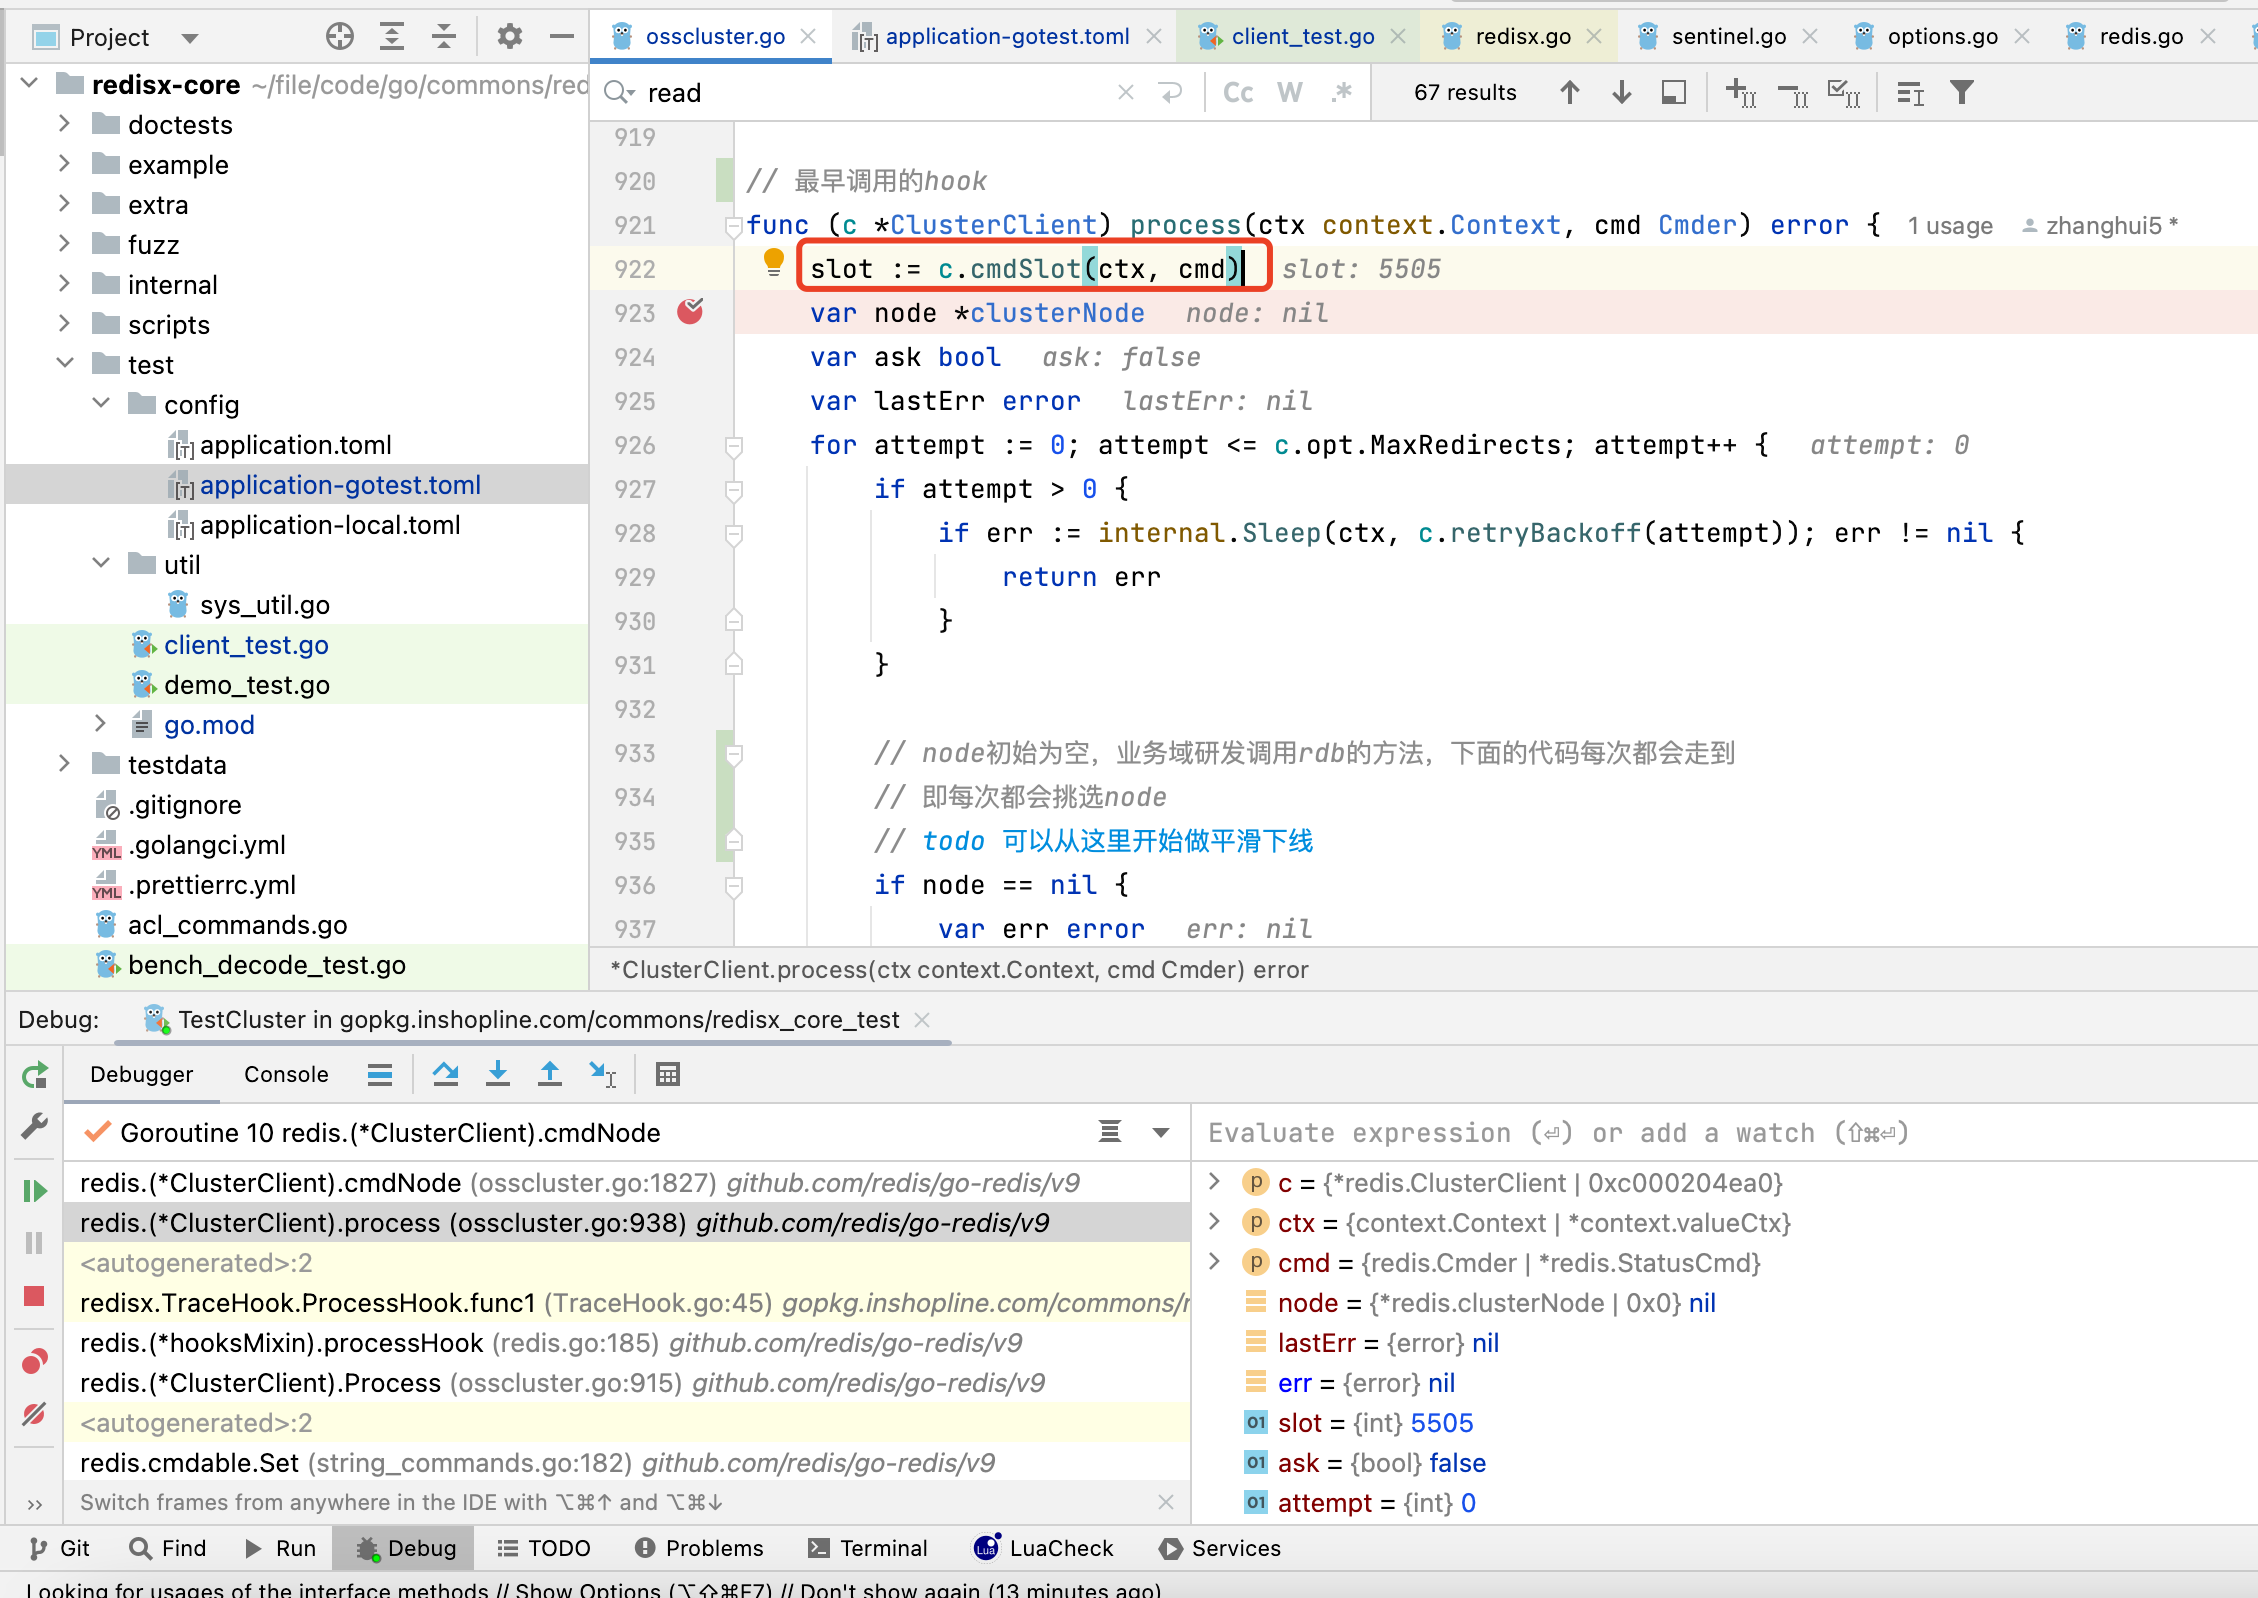The height and width of the screenshot is (1598, 2258).
Task: Open the Project view dropdown
Action: point(190,39)
